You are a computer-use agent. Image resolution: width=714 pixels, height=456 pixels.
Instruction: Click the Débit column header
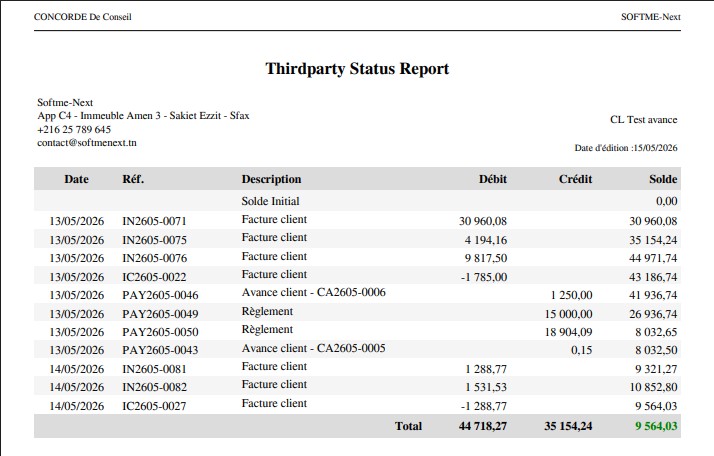493,179
